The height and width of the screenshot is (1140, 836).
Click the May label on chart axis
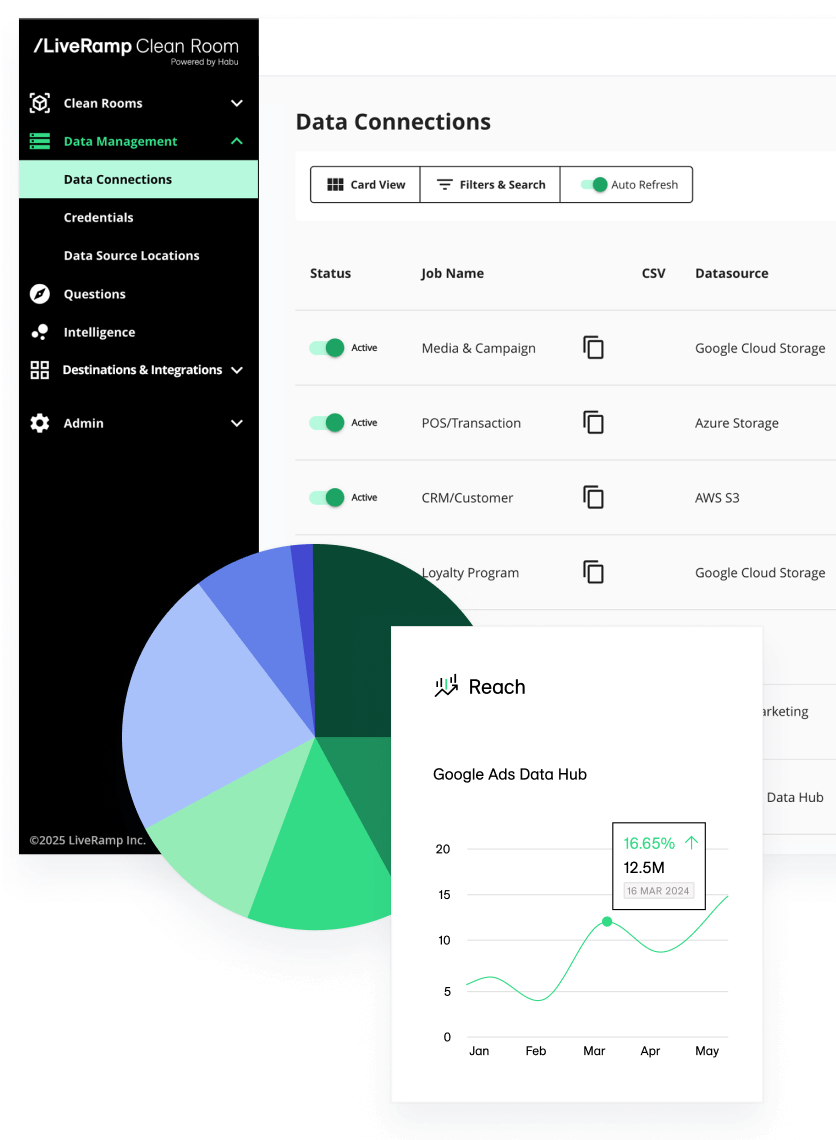[707, 1051]
